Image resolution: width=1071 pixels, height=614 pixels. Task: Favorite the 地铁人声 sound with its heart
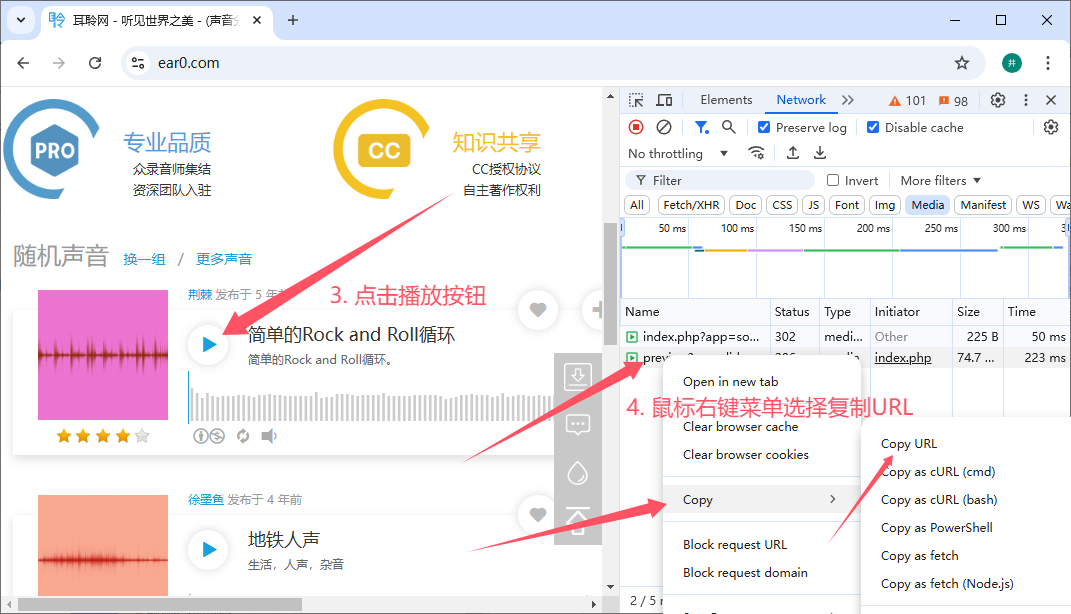tap(538, 514)
